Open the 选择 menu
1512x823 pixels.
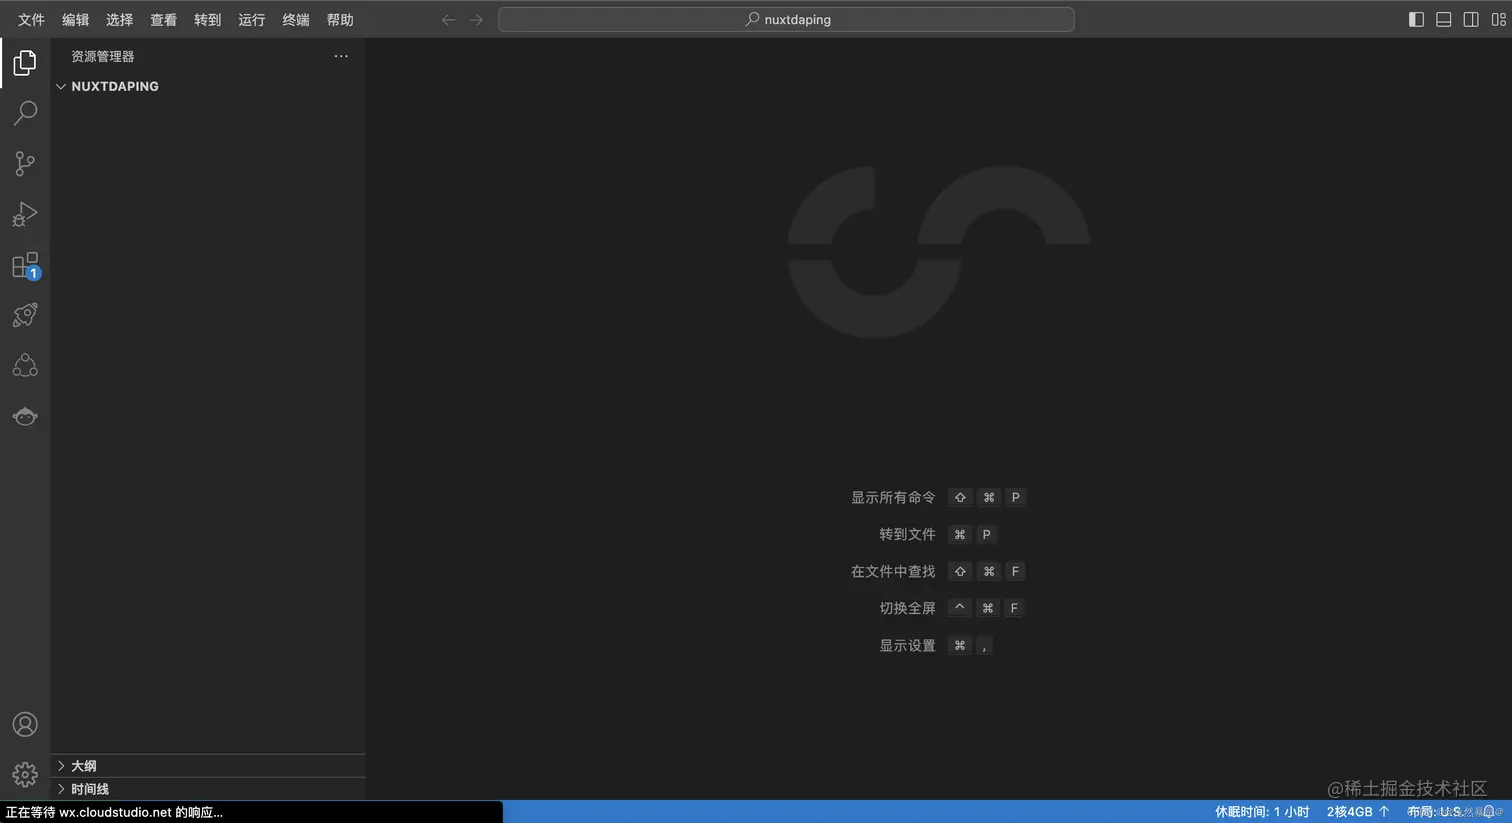(x=119, y=20)
